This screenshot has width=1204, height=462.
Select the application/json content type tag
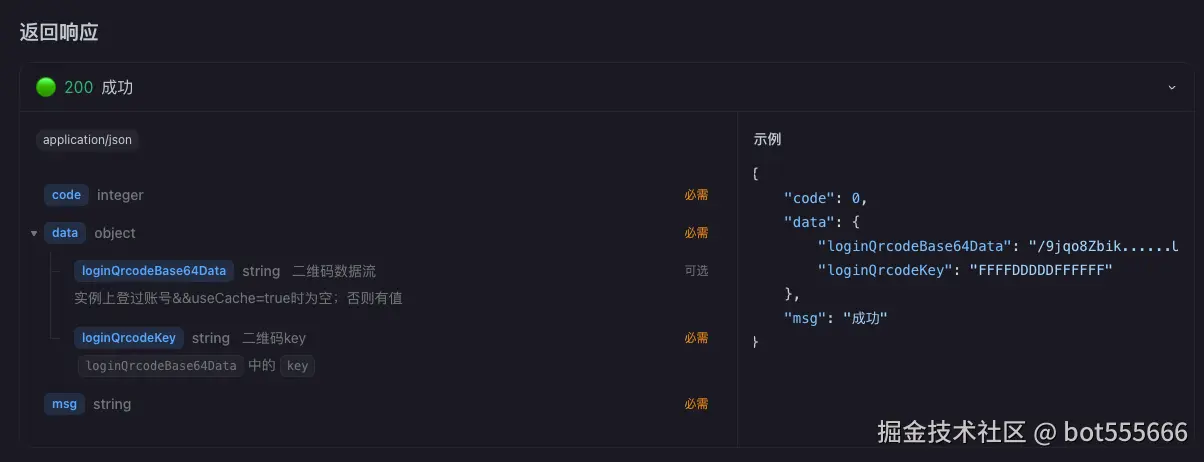coord(87,140)
